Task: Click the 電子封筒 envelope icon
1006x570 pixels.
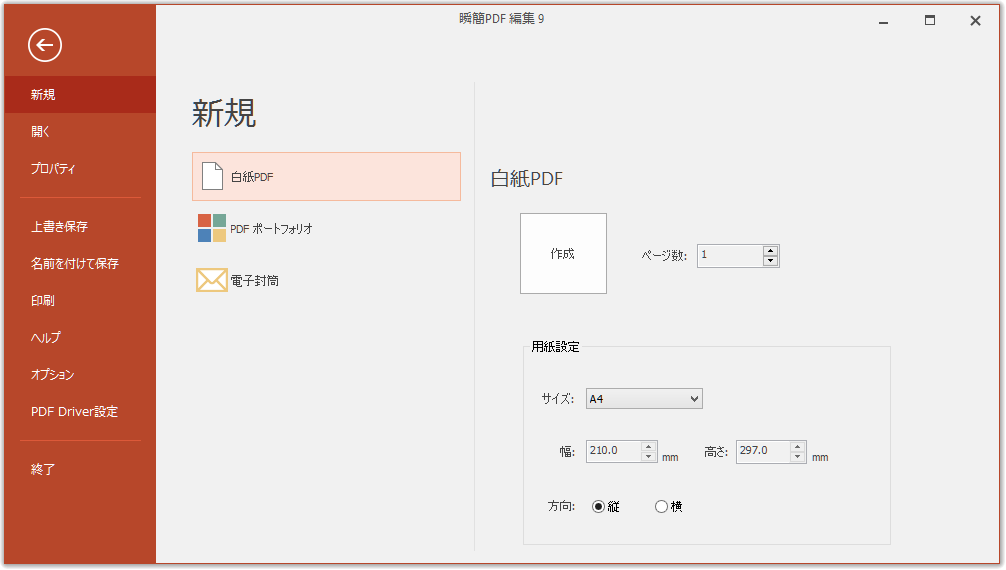Action: point(212,280)
